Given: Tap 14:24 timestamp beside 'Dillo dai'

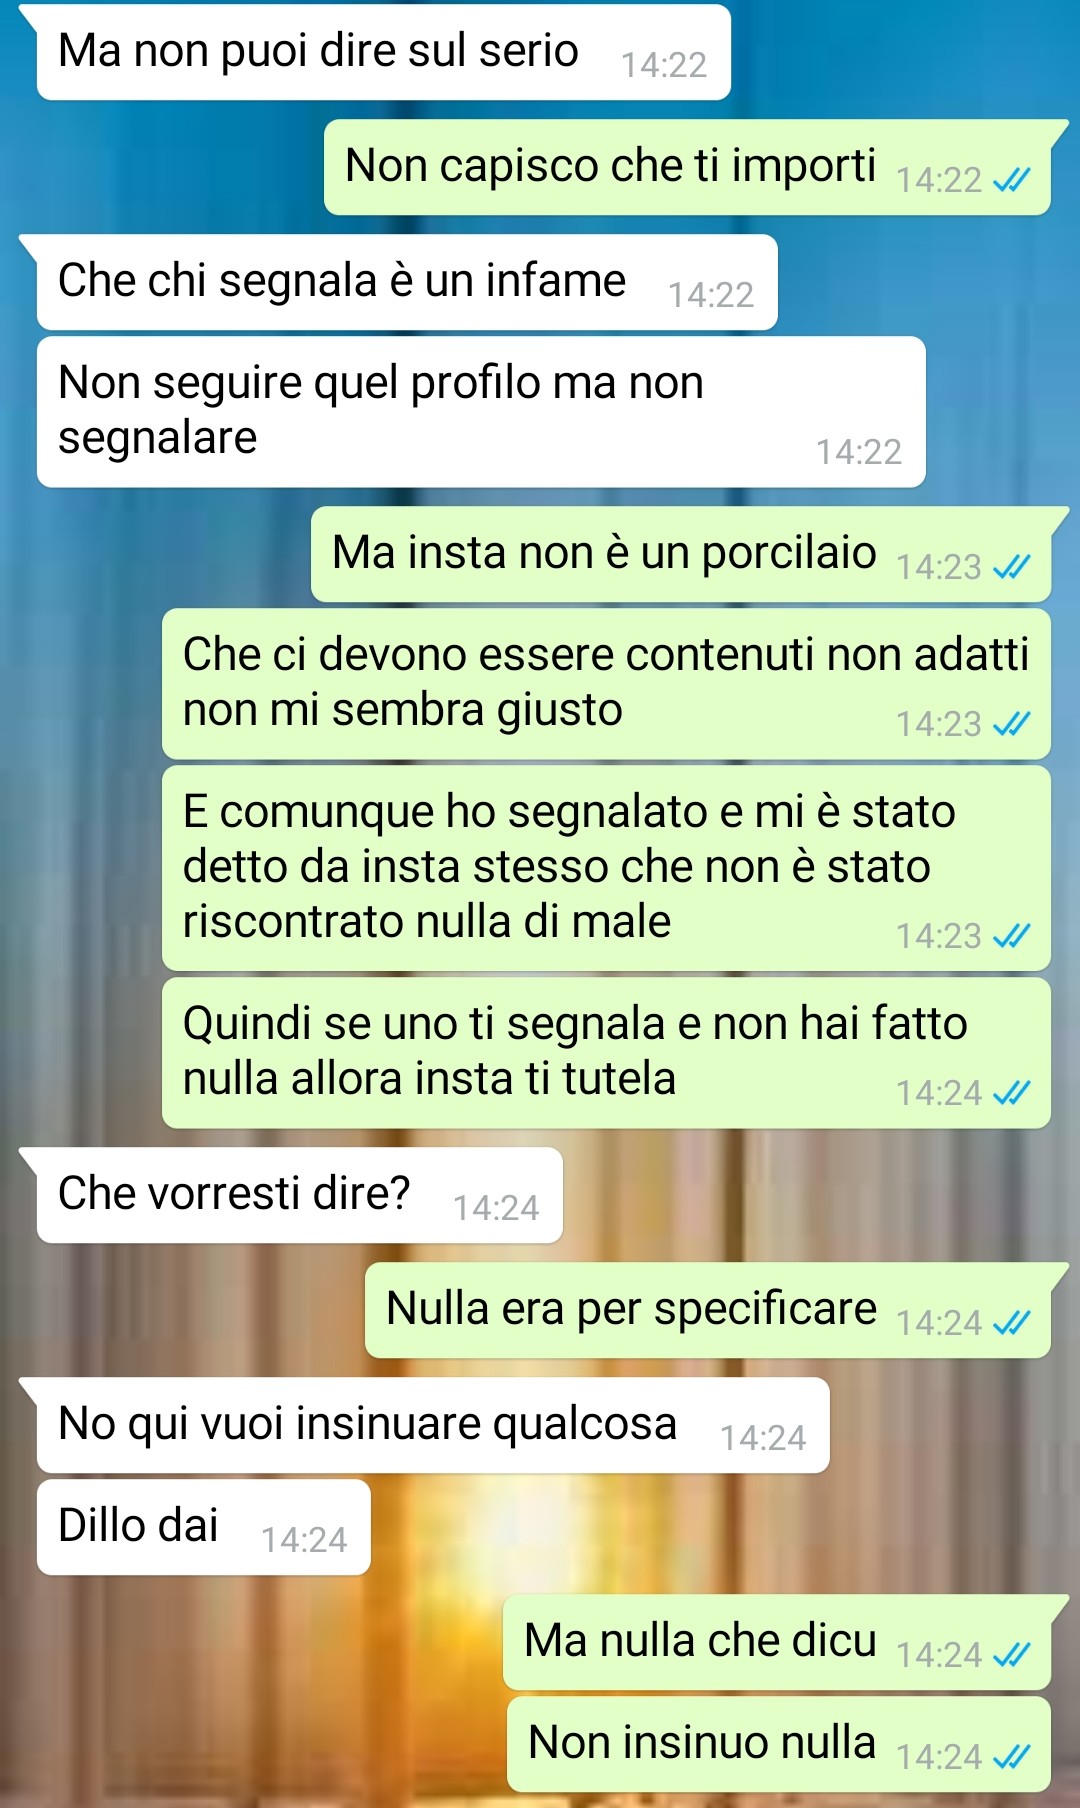Looking at the screenshot, I should [x=304, y=1540].
